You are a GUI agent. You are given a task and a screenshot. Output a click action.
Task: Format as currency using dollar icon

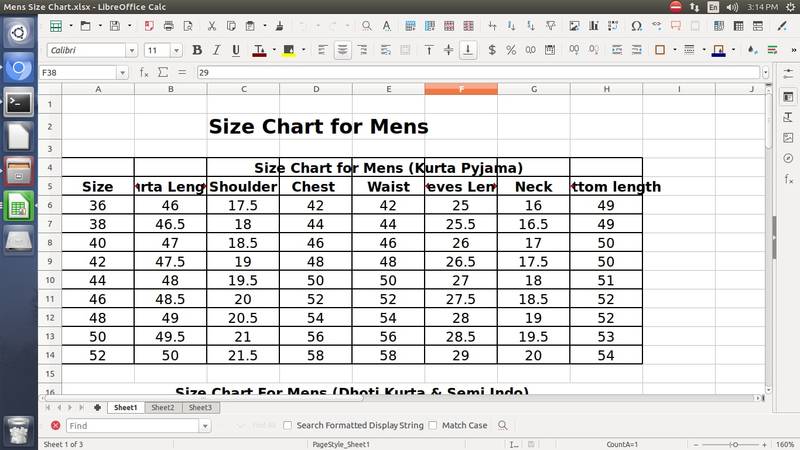click(x=491, y=50)
